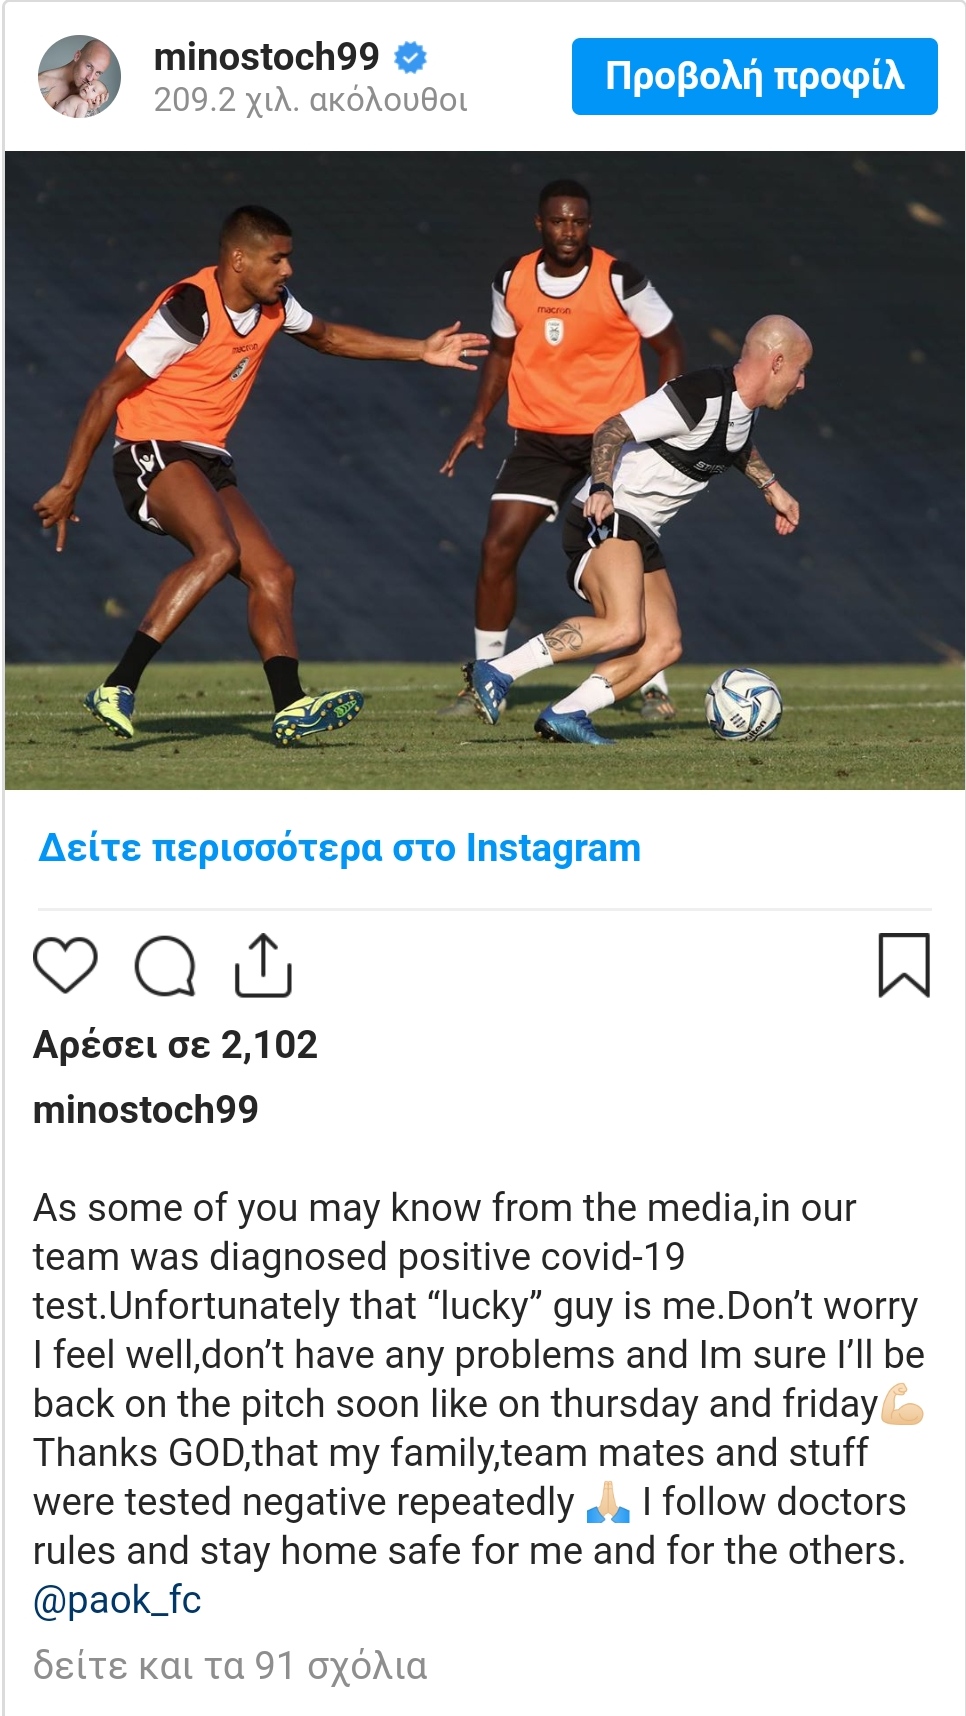
Task: Click the blue verified badge beside minostoch99
Action: tap(410, 57)
